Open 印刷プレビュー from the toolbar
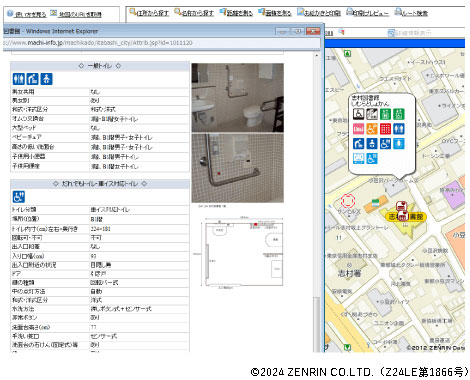Image resolution: width=470 pixels, height=380 pixels. click(367, 13)
